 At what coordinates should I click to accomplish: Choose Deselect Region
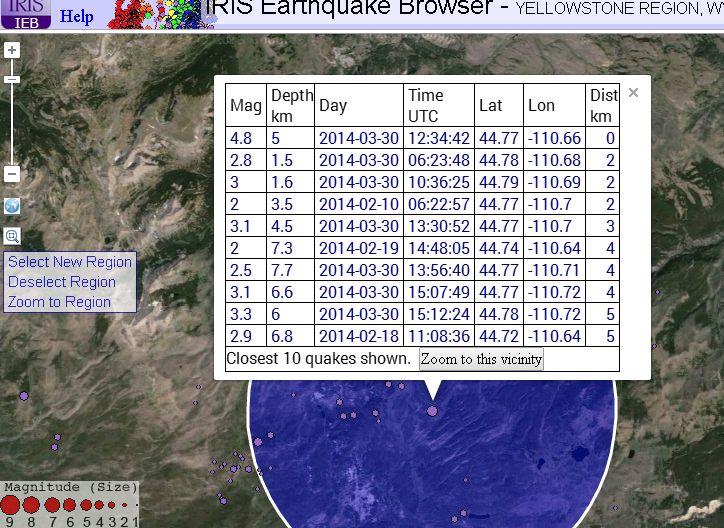coord(62,282)
